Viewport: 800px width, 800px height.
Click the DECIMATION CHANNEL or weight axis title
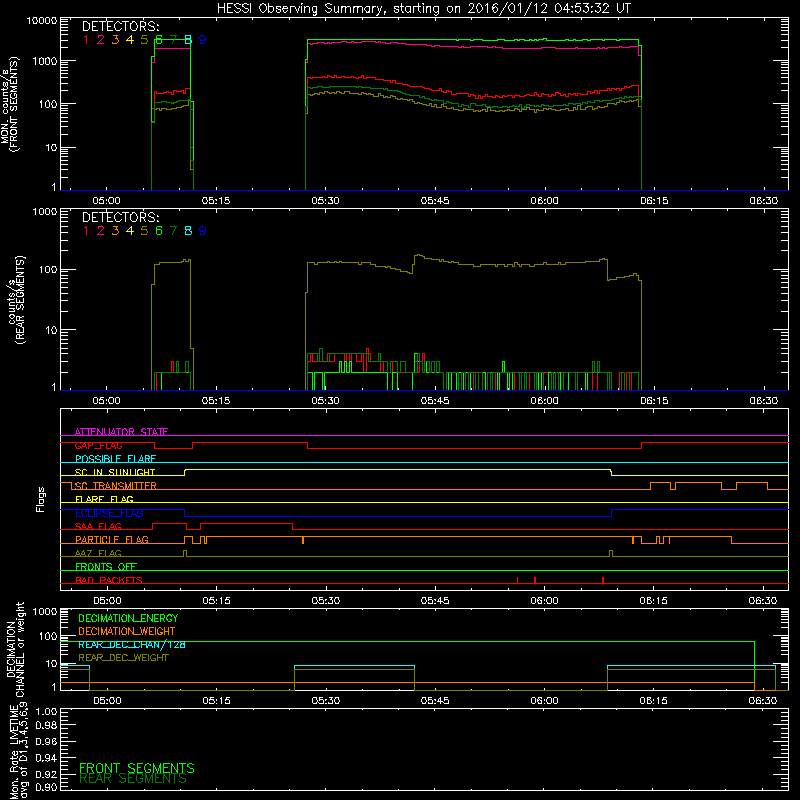pos(15,649)
